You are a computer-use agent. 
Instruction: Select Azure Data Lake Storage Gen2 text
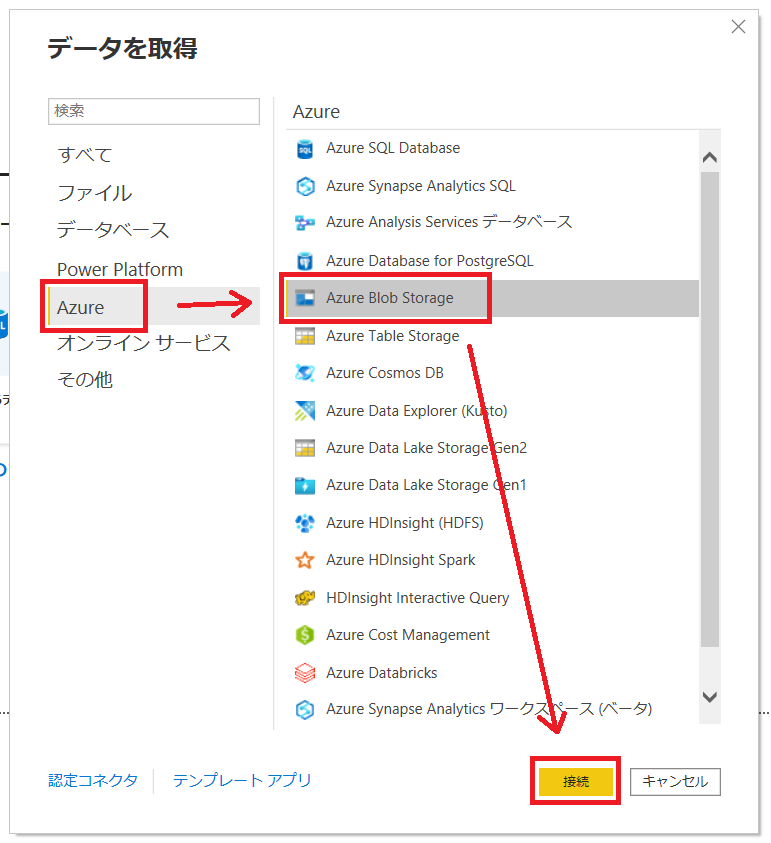click(426, 448)
